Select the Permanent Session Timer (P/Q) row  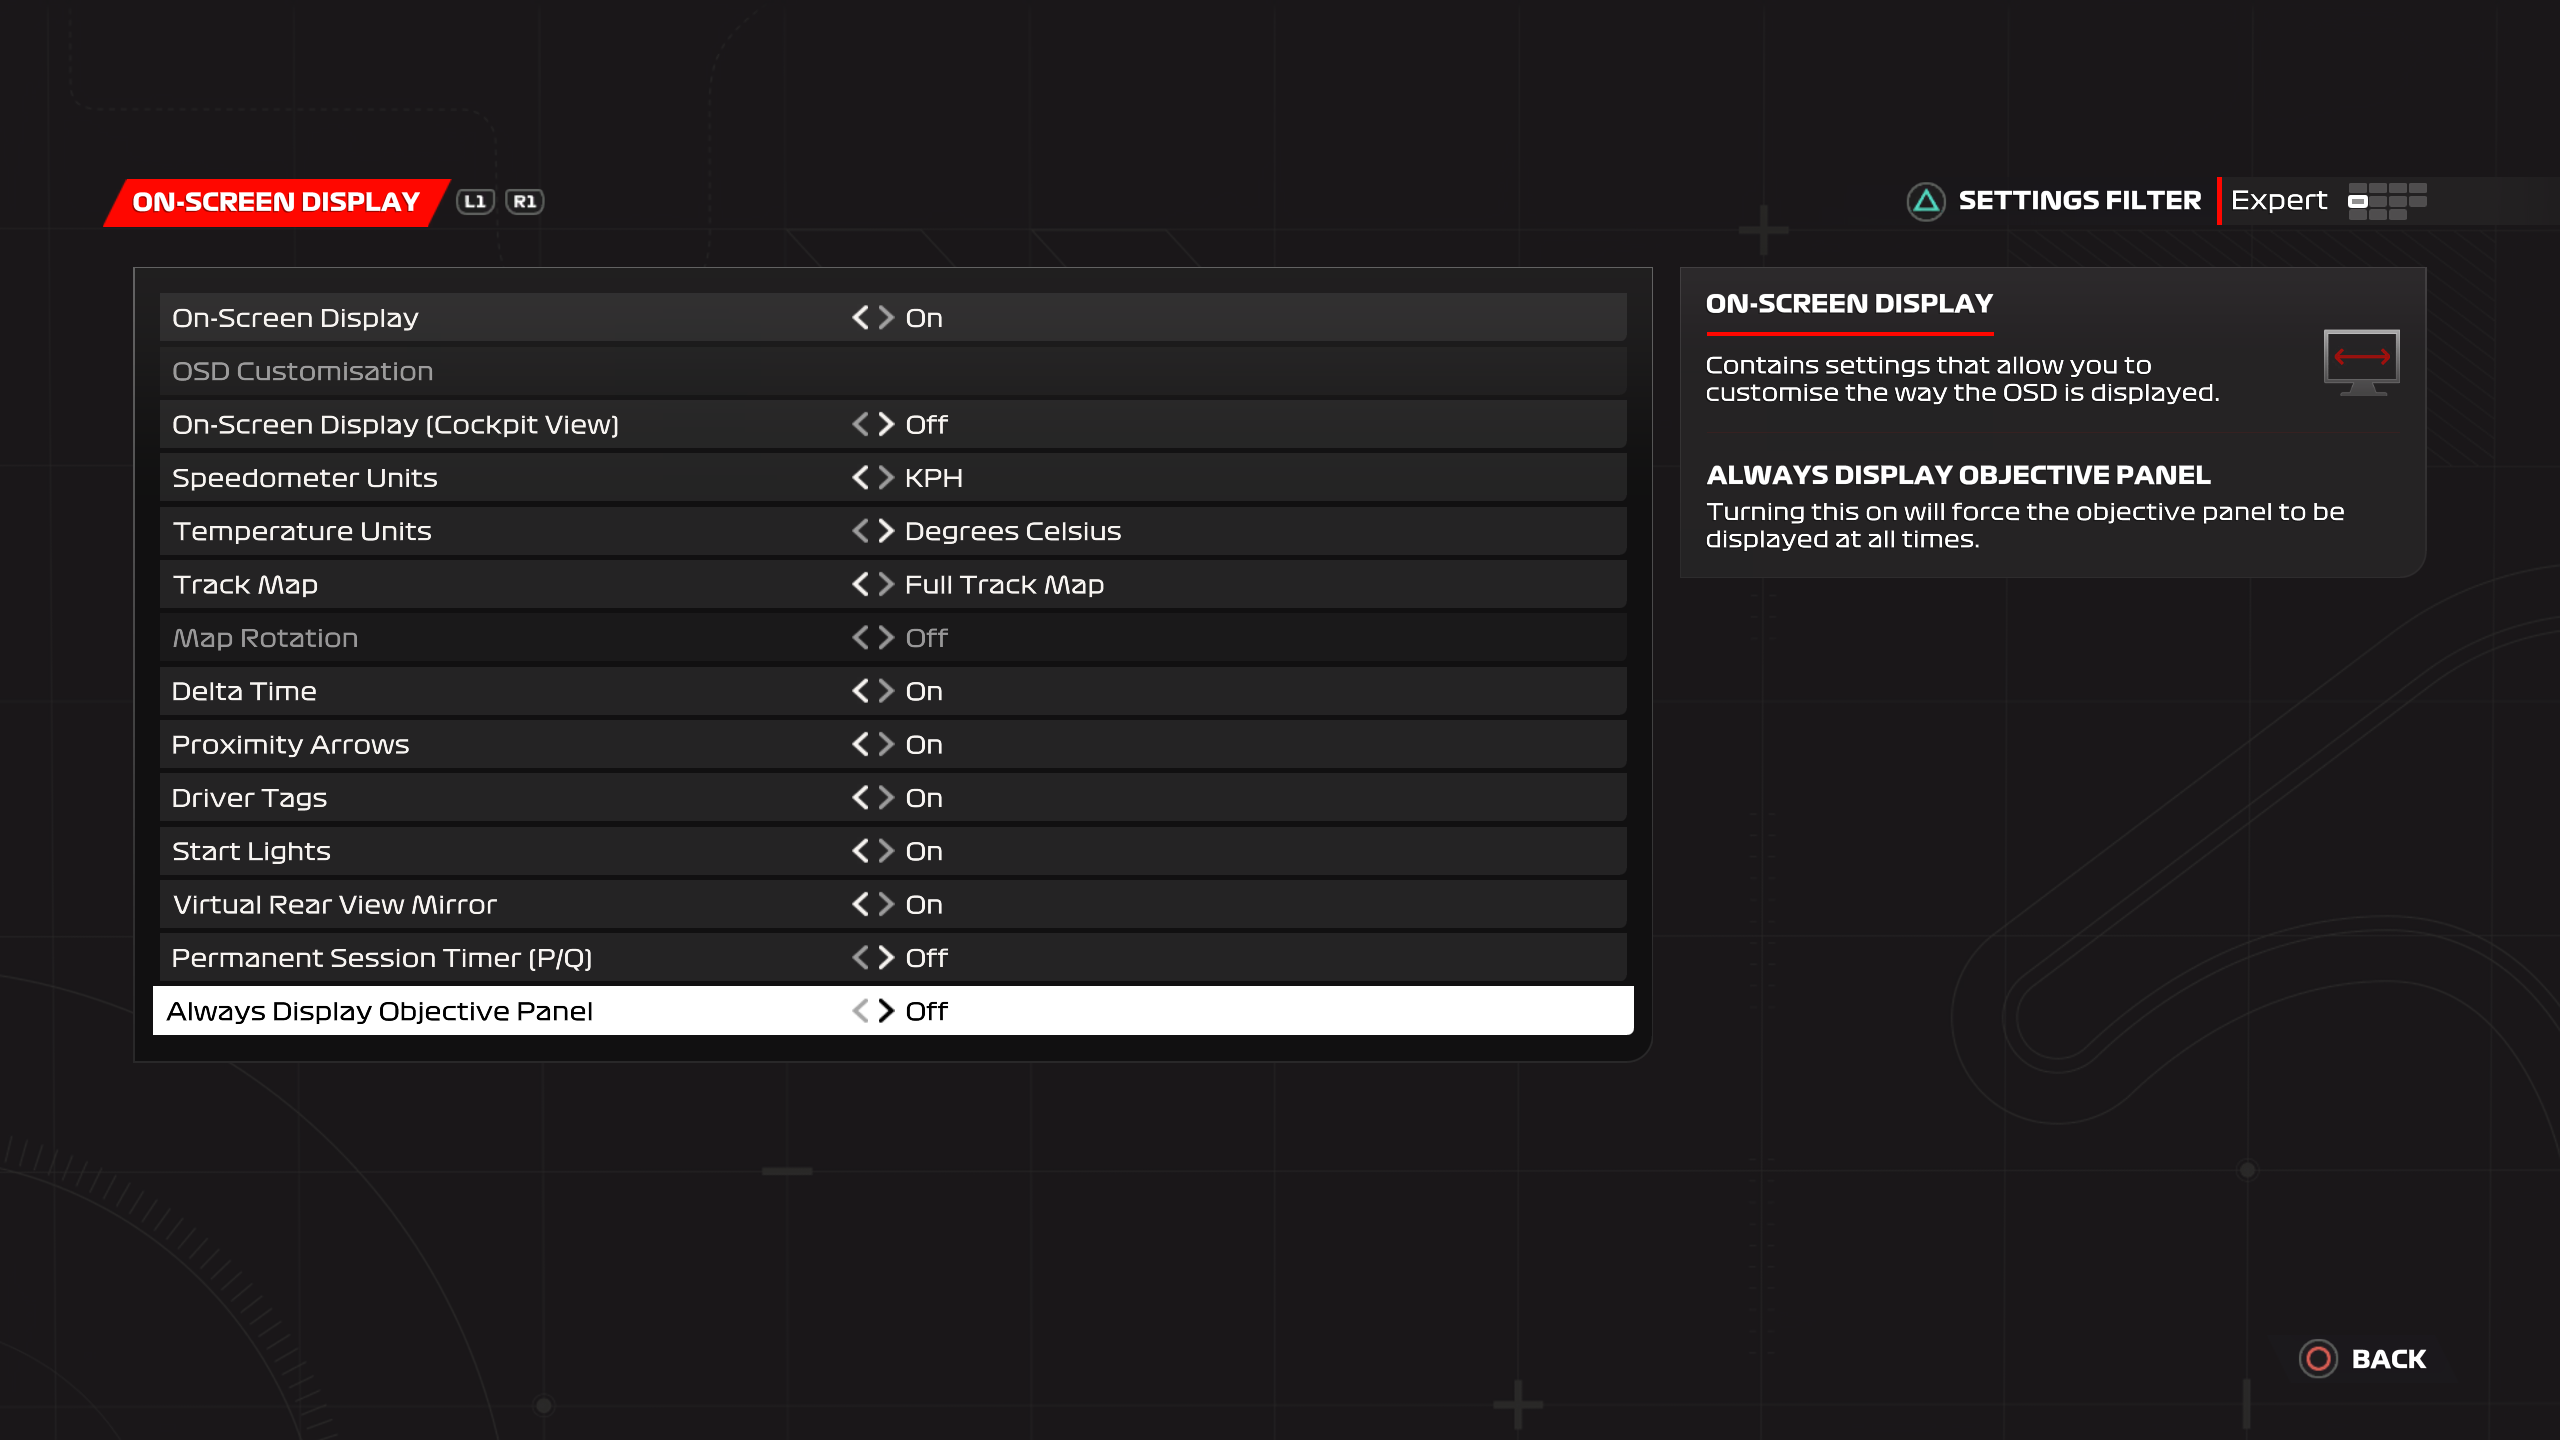[382, 958]
